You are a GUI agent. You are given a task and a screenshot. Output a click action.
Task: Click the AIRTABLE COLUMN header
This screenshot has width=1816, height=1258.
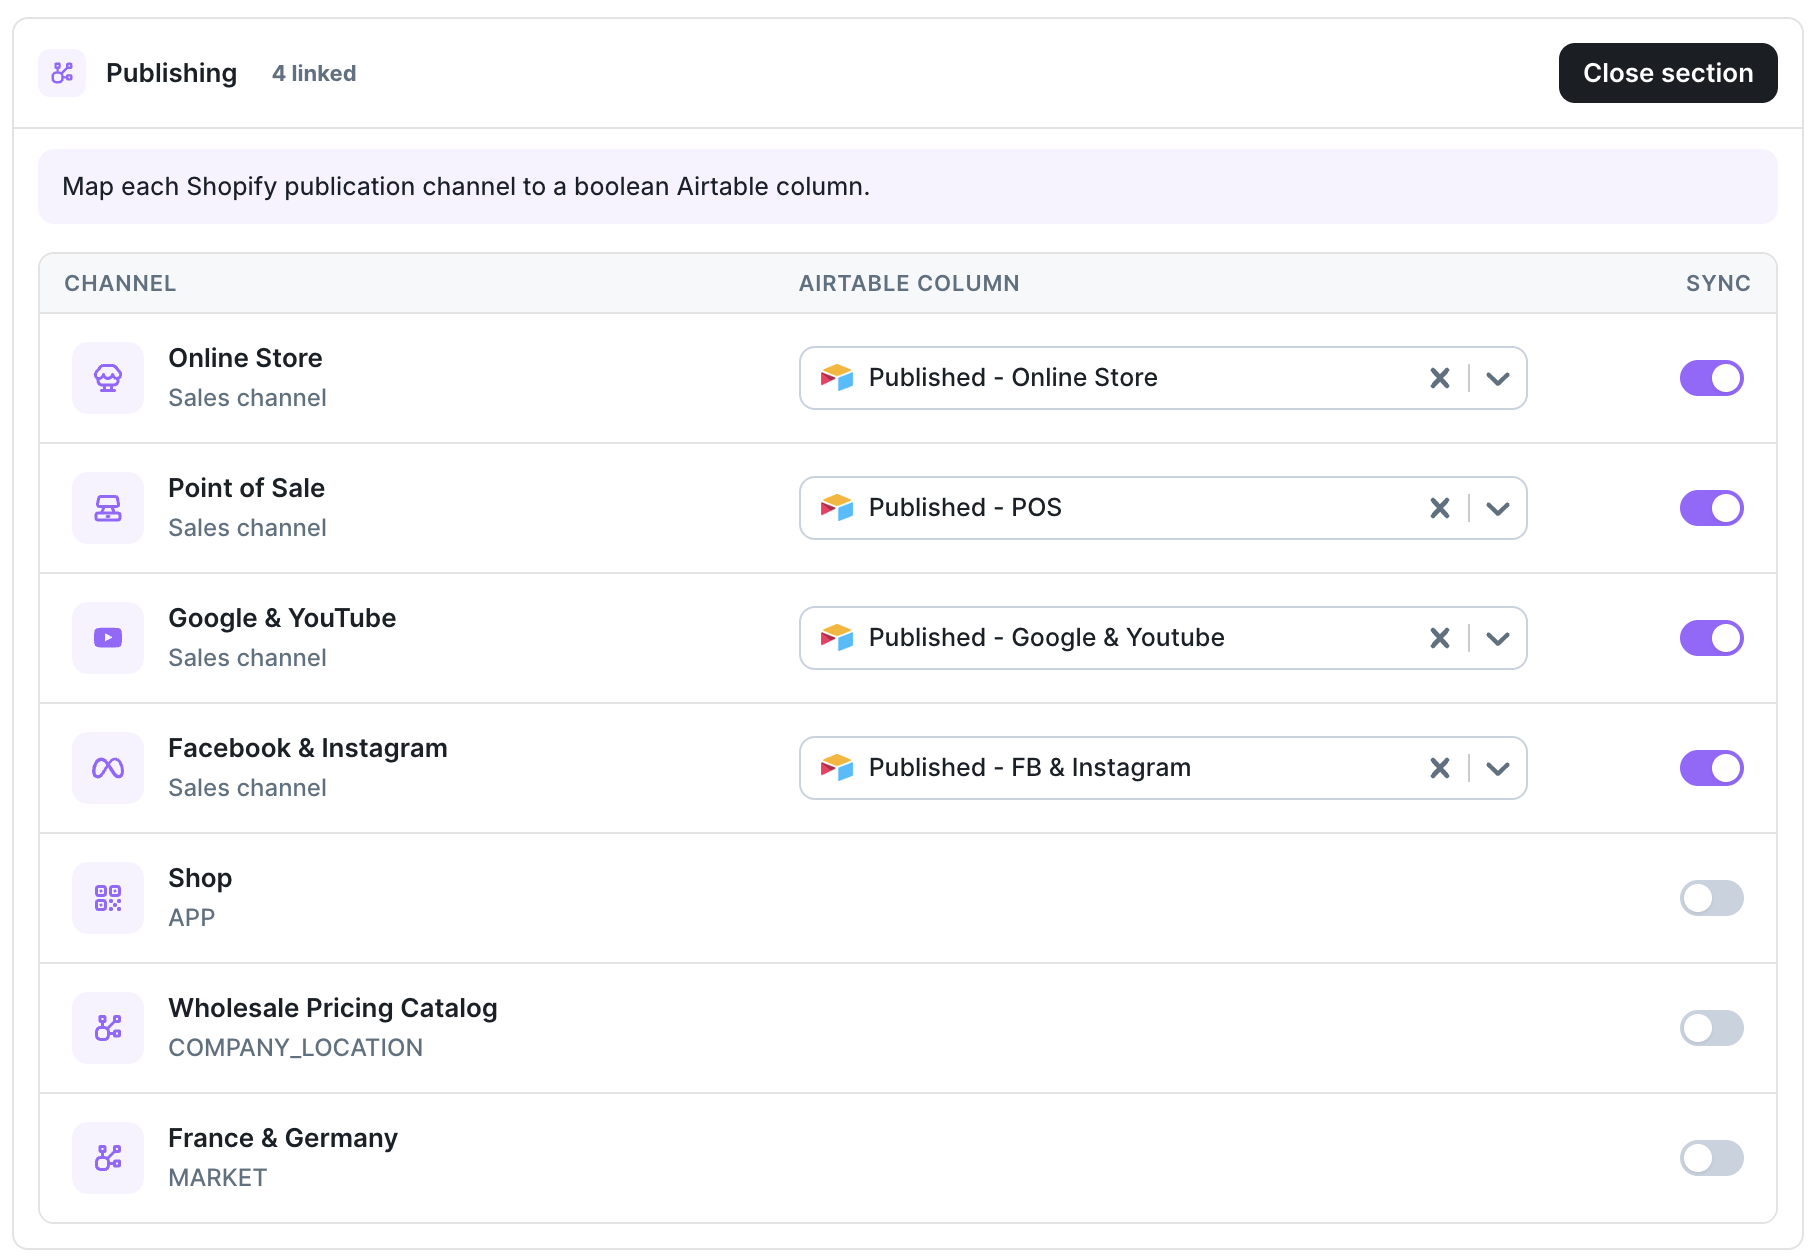tap(909, 283)
